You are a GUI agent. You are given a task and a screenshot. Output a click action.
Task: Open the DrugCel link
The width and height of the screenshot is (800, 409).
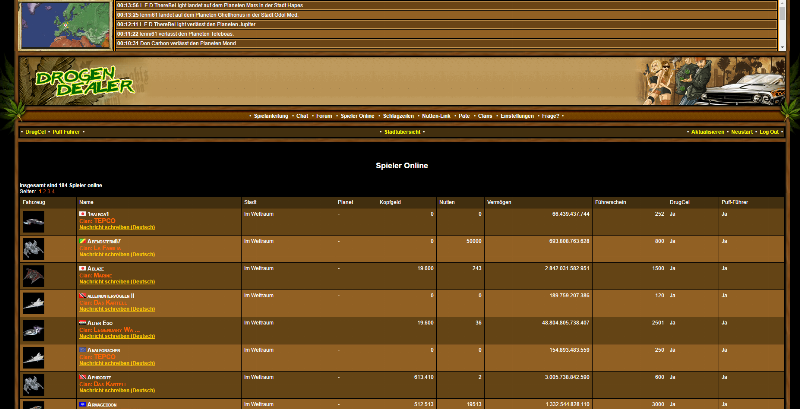pos(36,132)
